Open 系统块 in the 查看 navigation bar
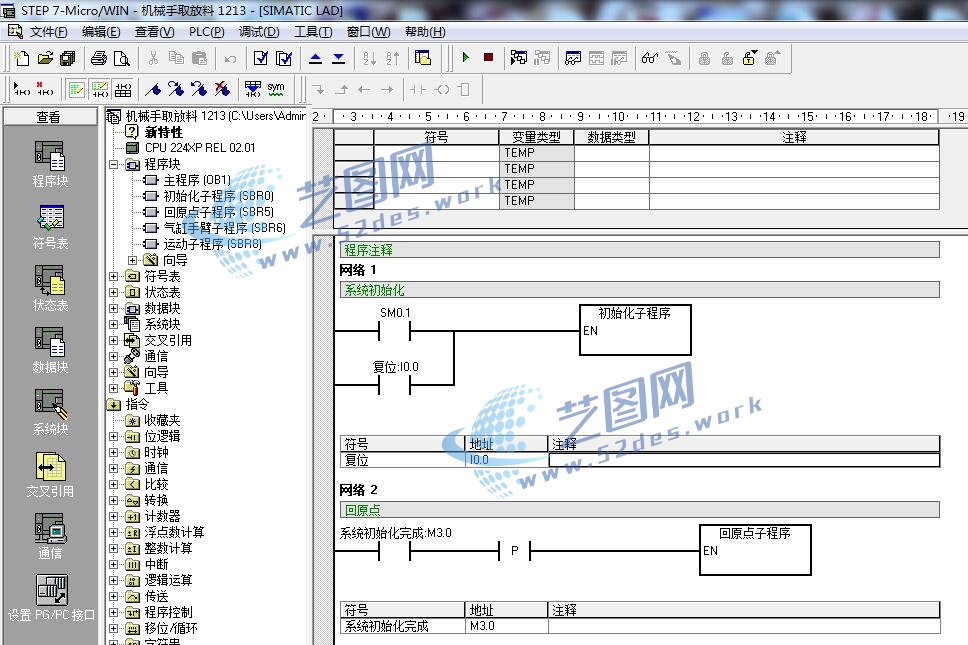 coord(50,412)
